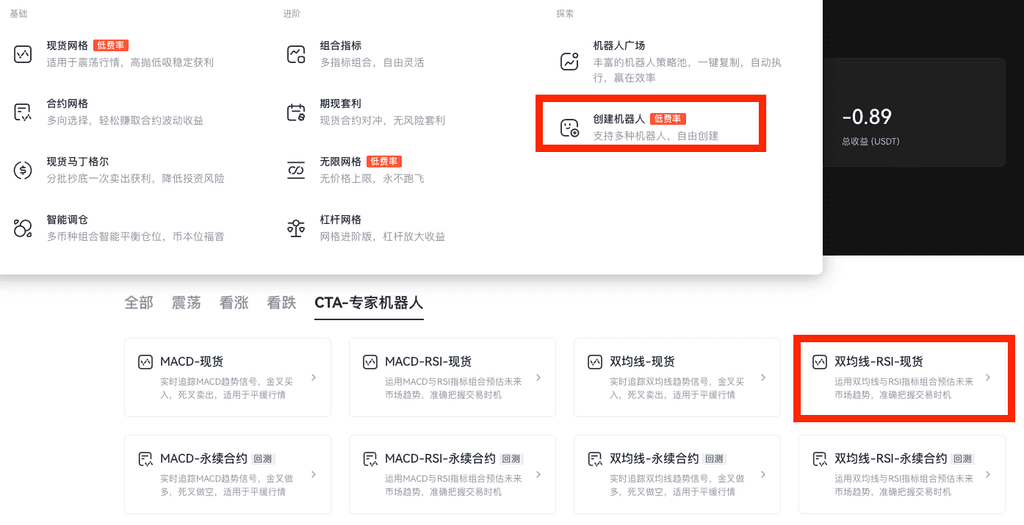Click the 无限网格 infinity grid icon
This screenshot has width=1024, height=525.
tap(296, 170)
